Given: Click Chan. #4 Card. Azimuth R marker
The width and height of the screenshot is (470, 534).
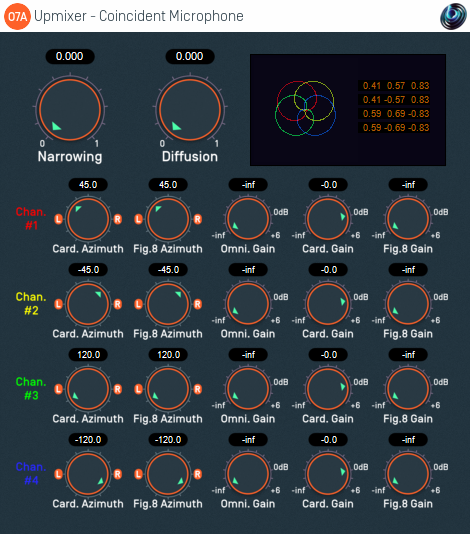Looking at the screenshot, I should [118, 474].
